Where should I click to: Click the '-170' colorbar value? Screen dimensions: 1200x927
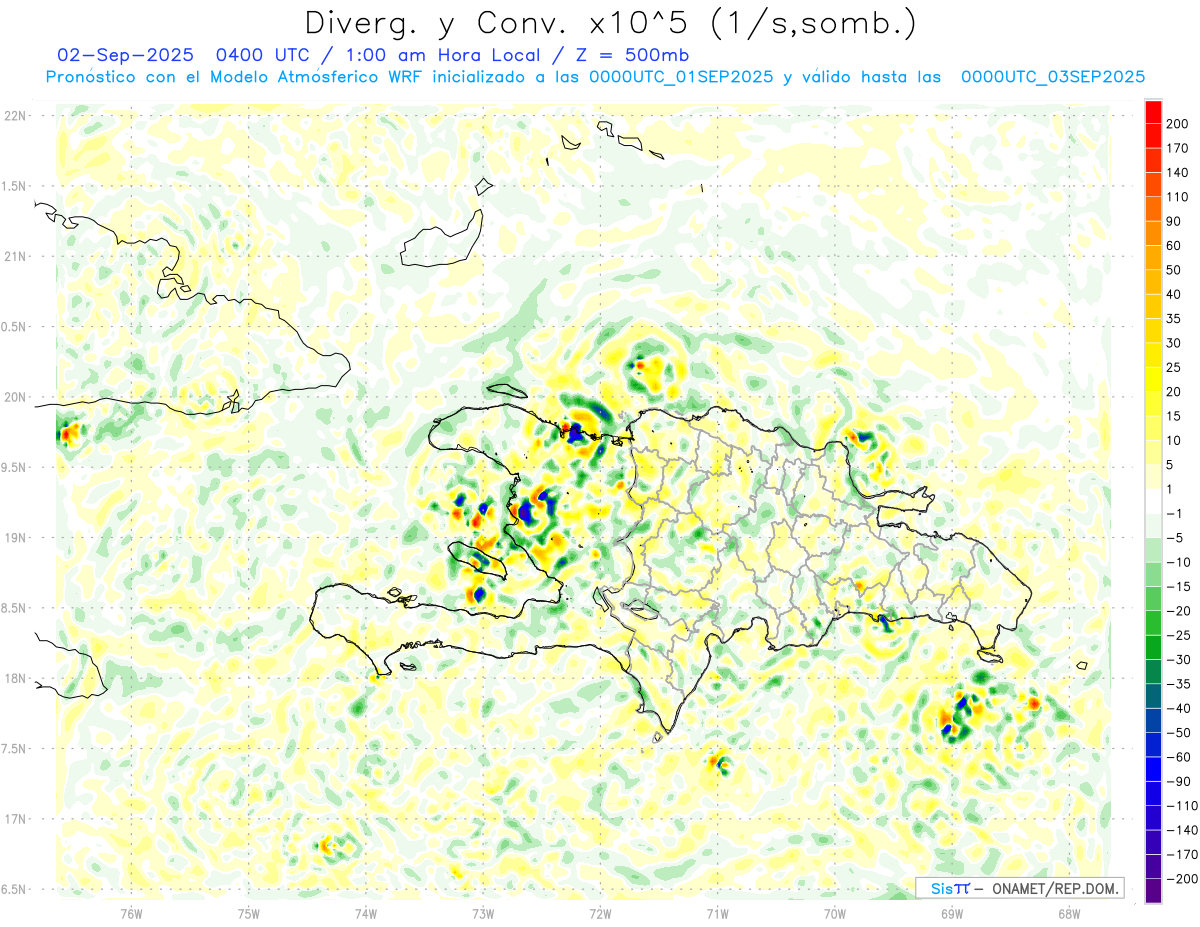[1181, 855]
